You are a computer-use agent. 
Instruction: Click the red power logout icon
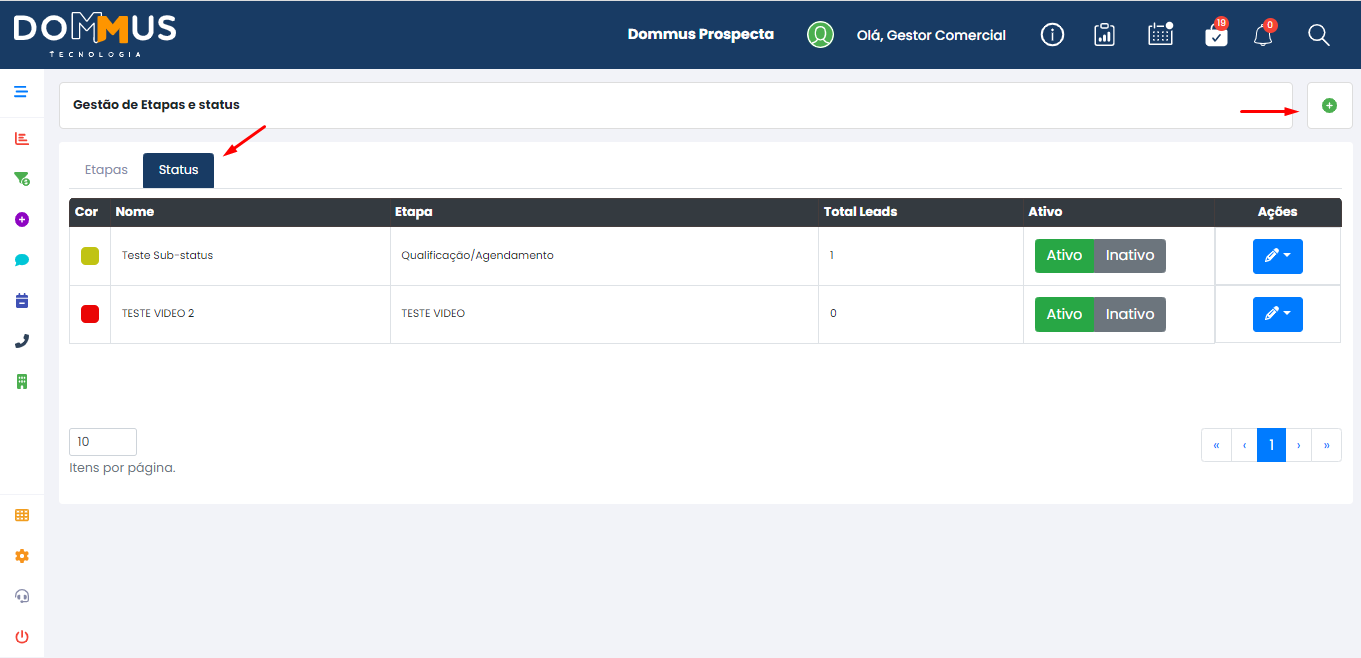coord(22,636)
